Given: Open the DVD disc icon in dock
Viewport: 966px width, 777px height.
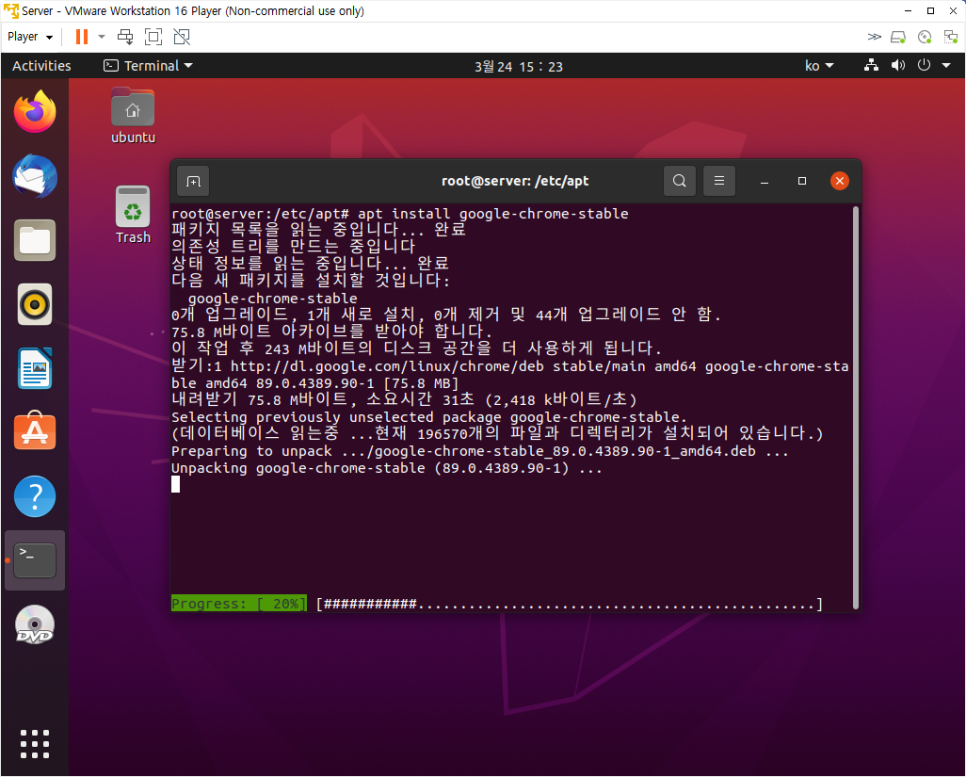Looking at the screenshot, I should (x=35, y=624).
